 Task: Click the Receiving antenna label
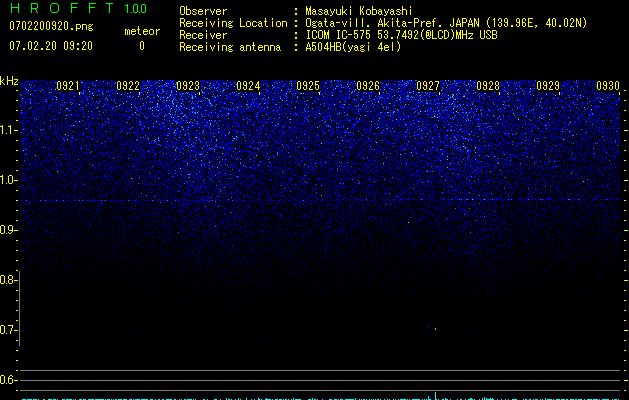tap(230, 47)
